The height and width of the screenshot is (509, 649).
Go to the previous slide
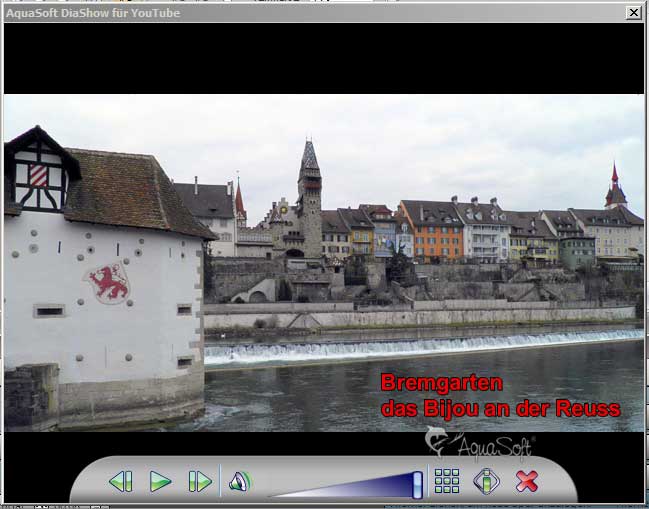pos(121,482)
